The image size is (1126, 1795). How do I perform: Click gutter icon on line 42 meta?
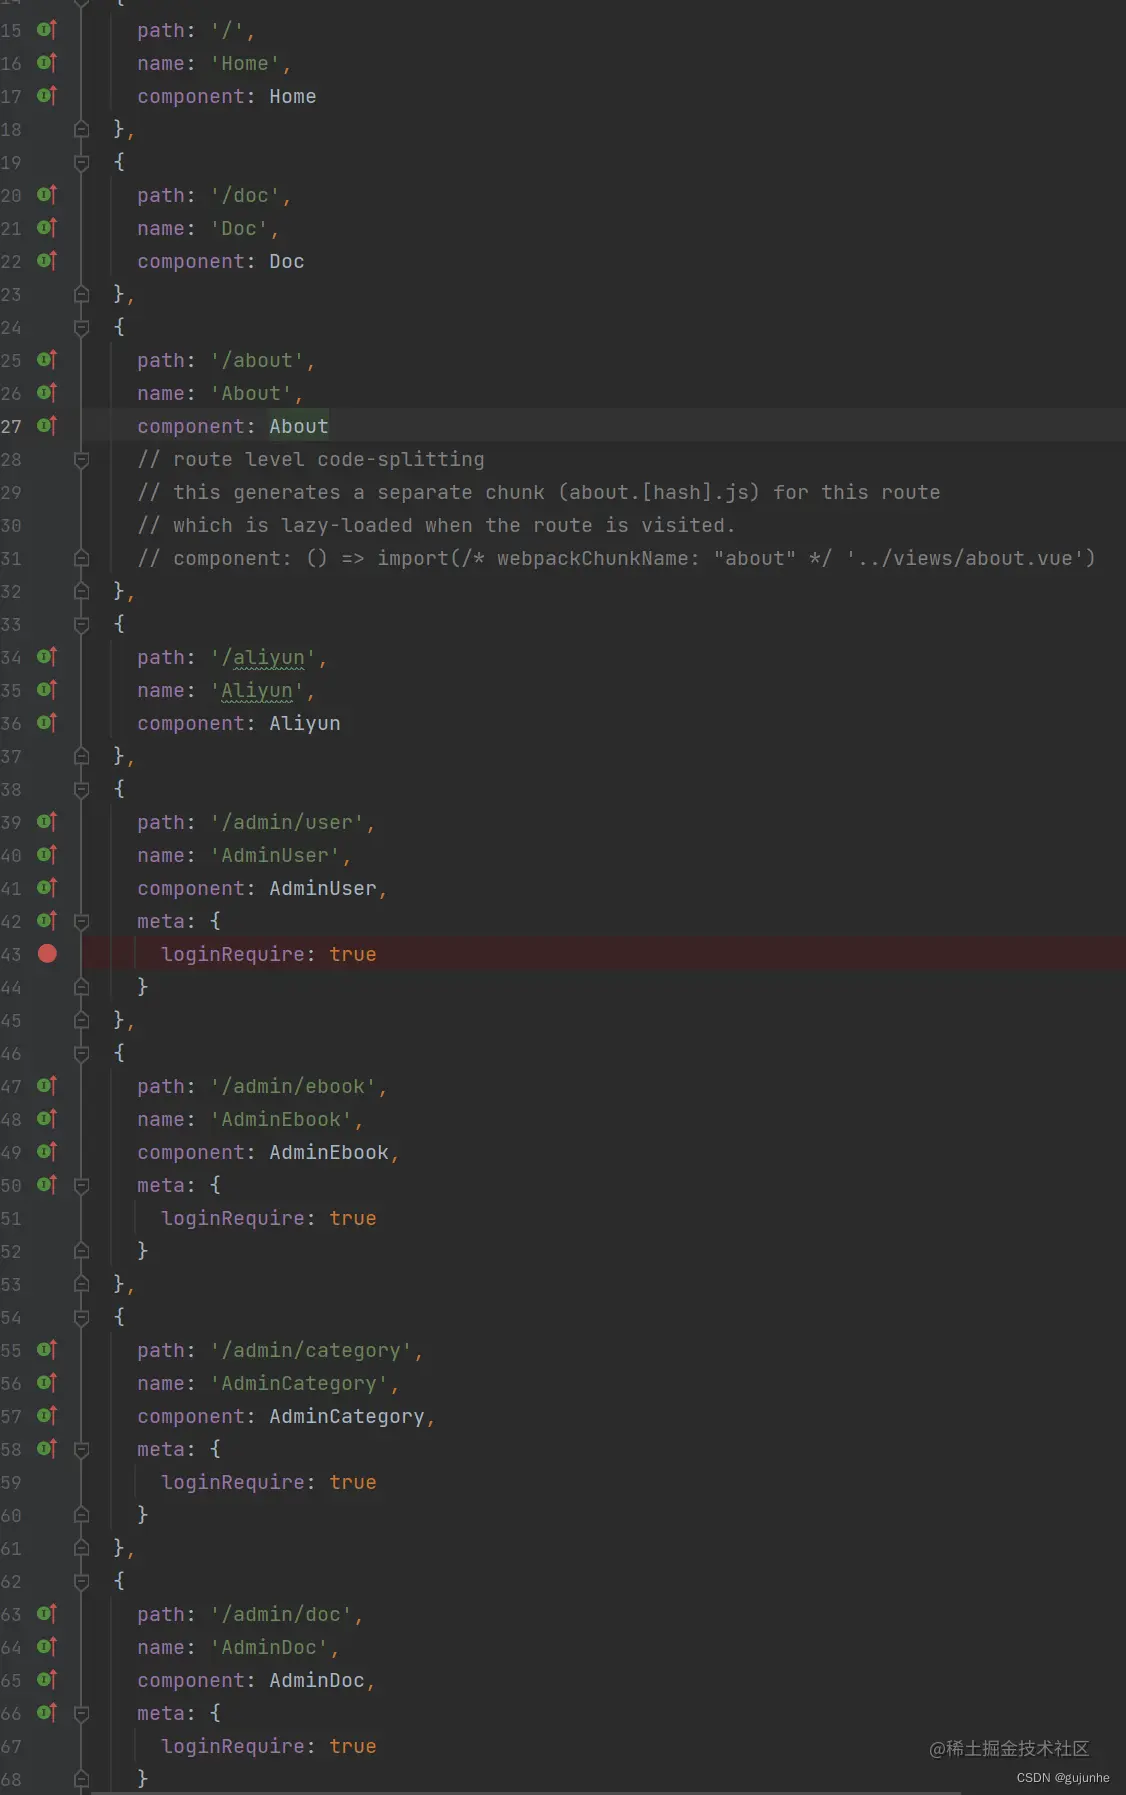pyautogui.click(x=47, y=921)
